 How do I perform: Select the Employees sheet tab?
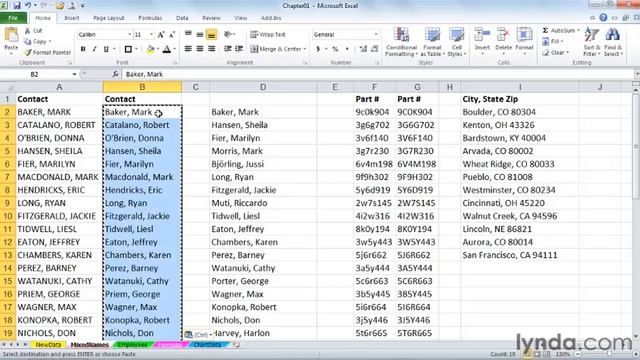[x=132, y=345]
